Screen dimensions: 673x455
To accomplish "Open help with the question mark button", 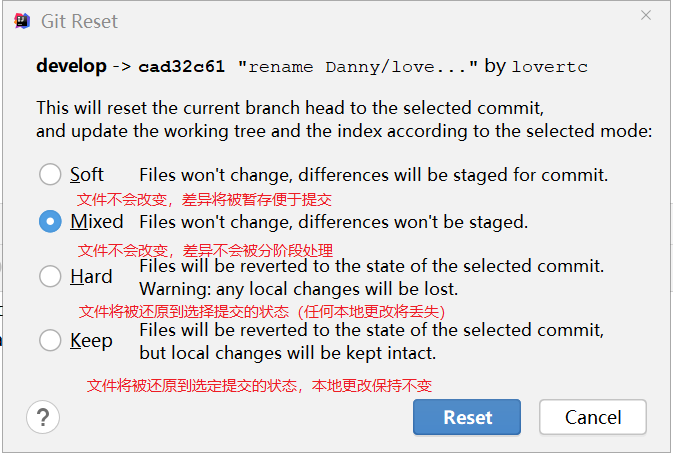I will (43, 417).
